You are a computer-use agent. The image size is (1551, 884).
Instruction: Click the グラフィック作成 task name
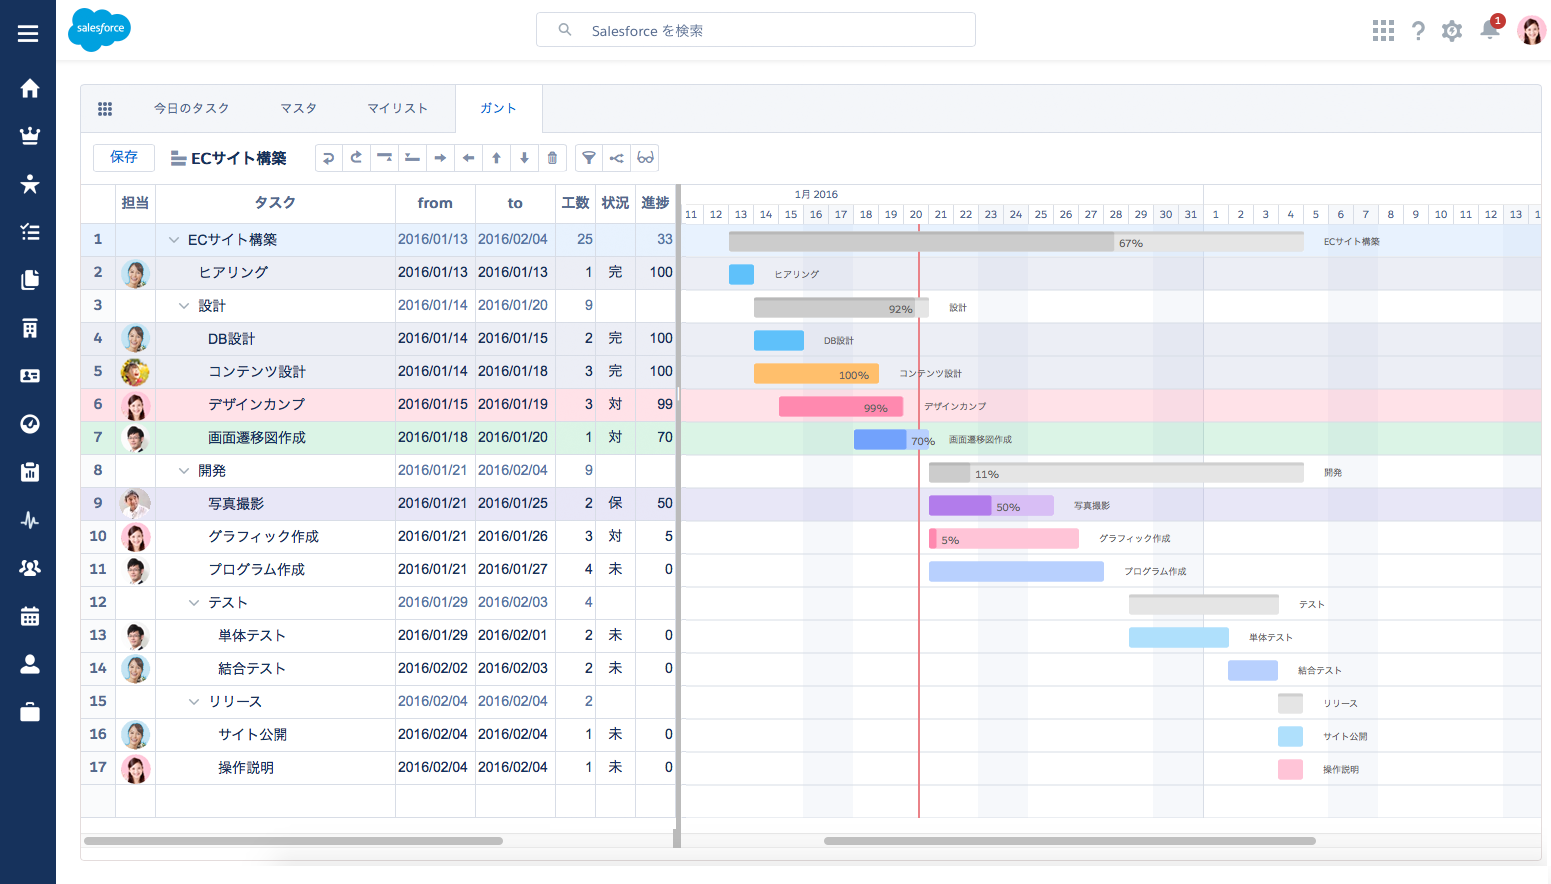(263, 536)
